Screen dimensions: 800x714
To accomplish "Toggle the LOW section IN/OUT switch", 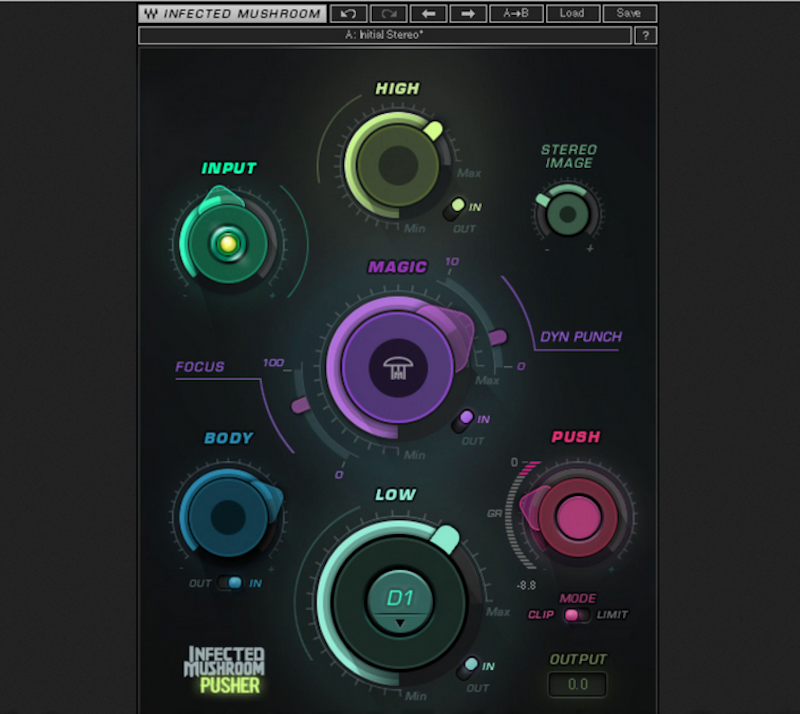I will tap(467, 668).
